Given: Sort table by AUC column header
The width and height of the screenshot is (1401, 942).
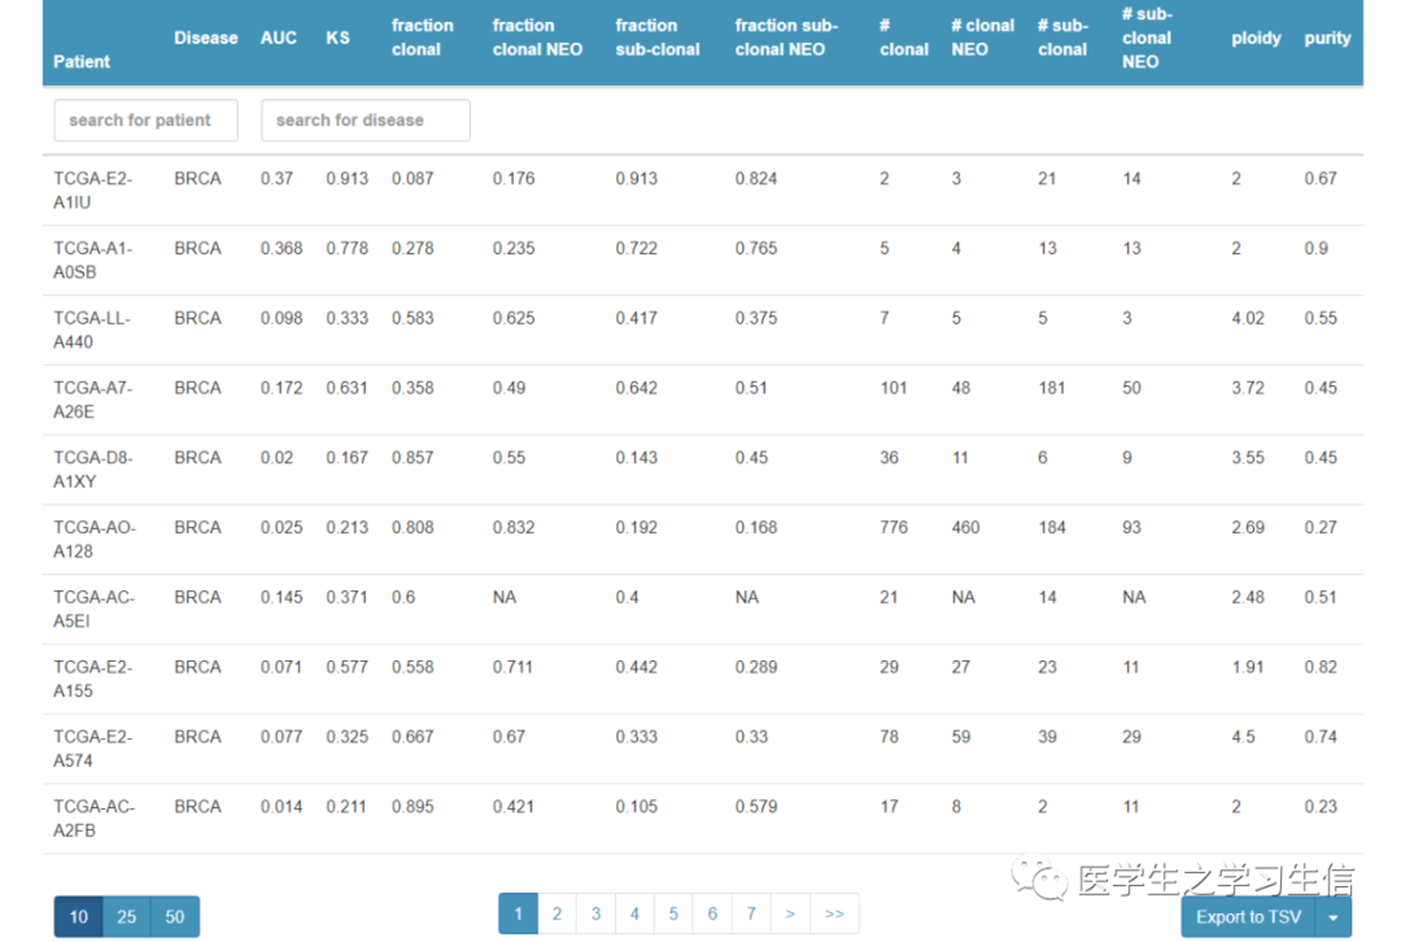Looking at the screenshot, I should click(x=278, y=38).
